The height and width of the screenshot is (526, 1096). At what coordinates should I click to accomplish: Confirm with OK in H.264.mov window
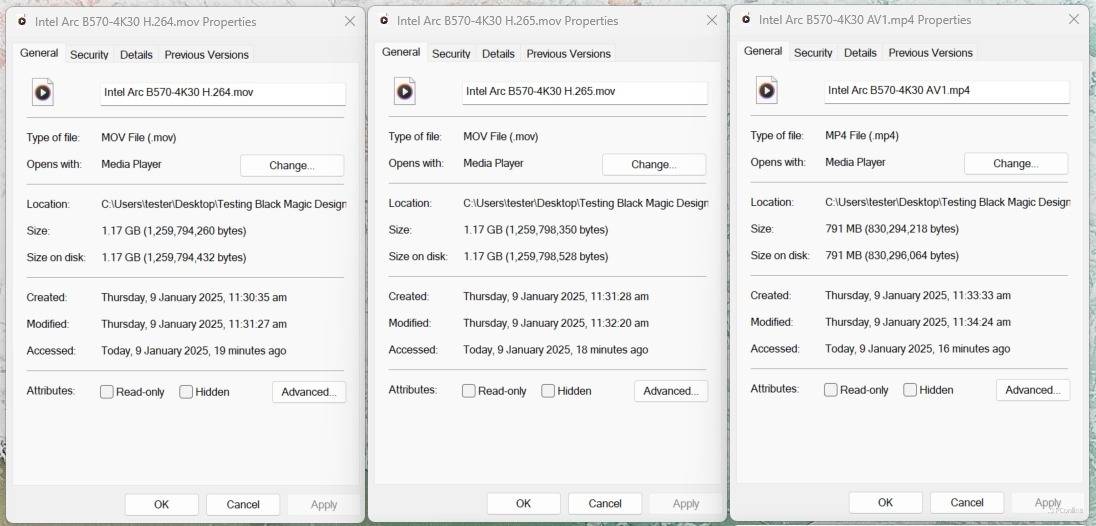tap(161, 504)
